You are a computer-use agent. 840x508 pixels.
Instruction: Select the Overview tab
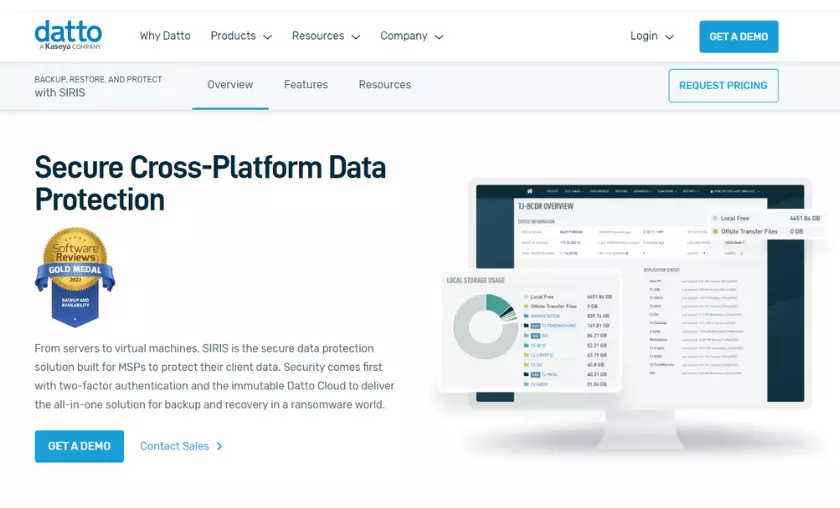(230, 85)
